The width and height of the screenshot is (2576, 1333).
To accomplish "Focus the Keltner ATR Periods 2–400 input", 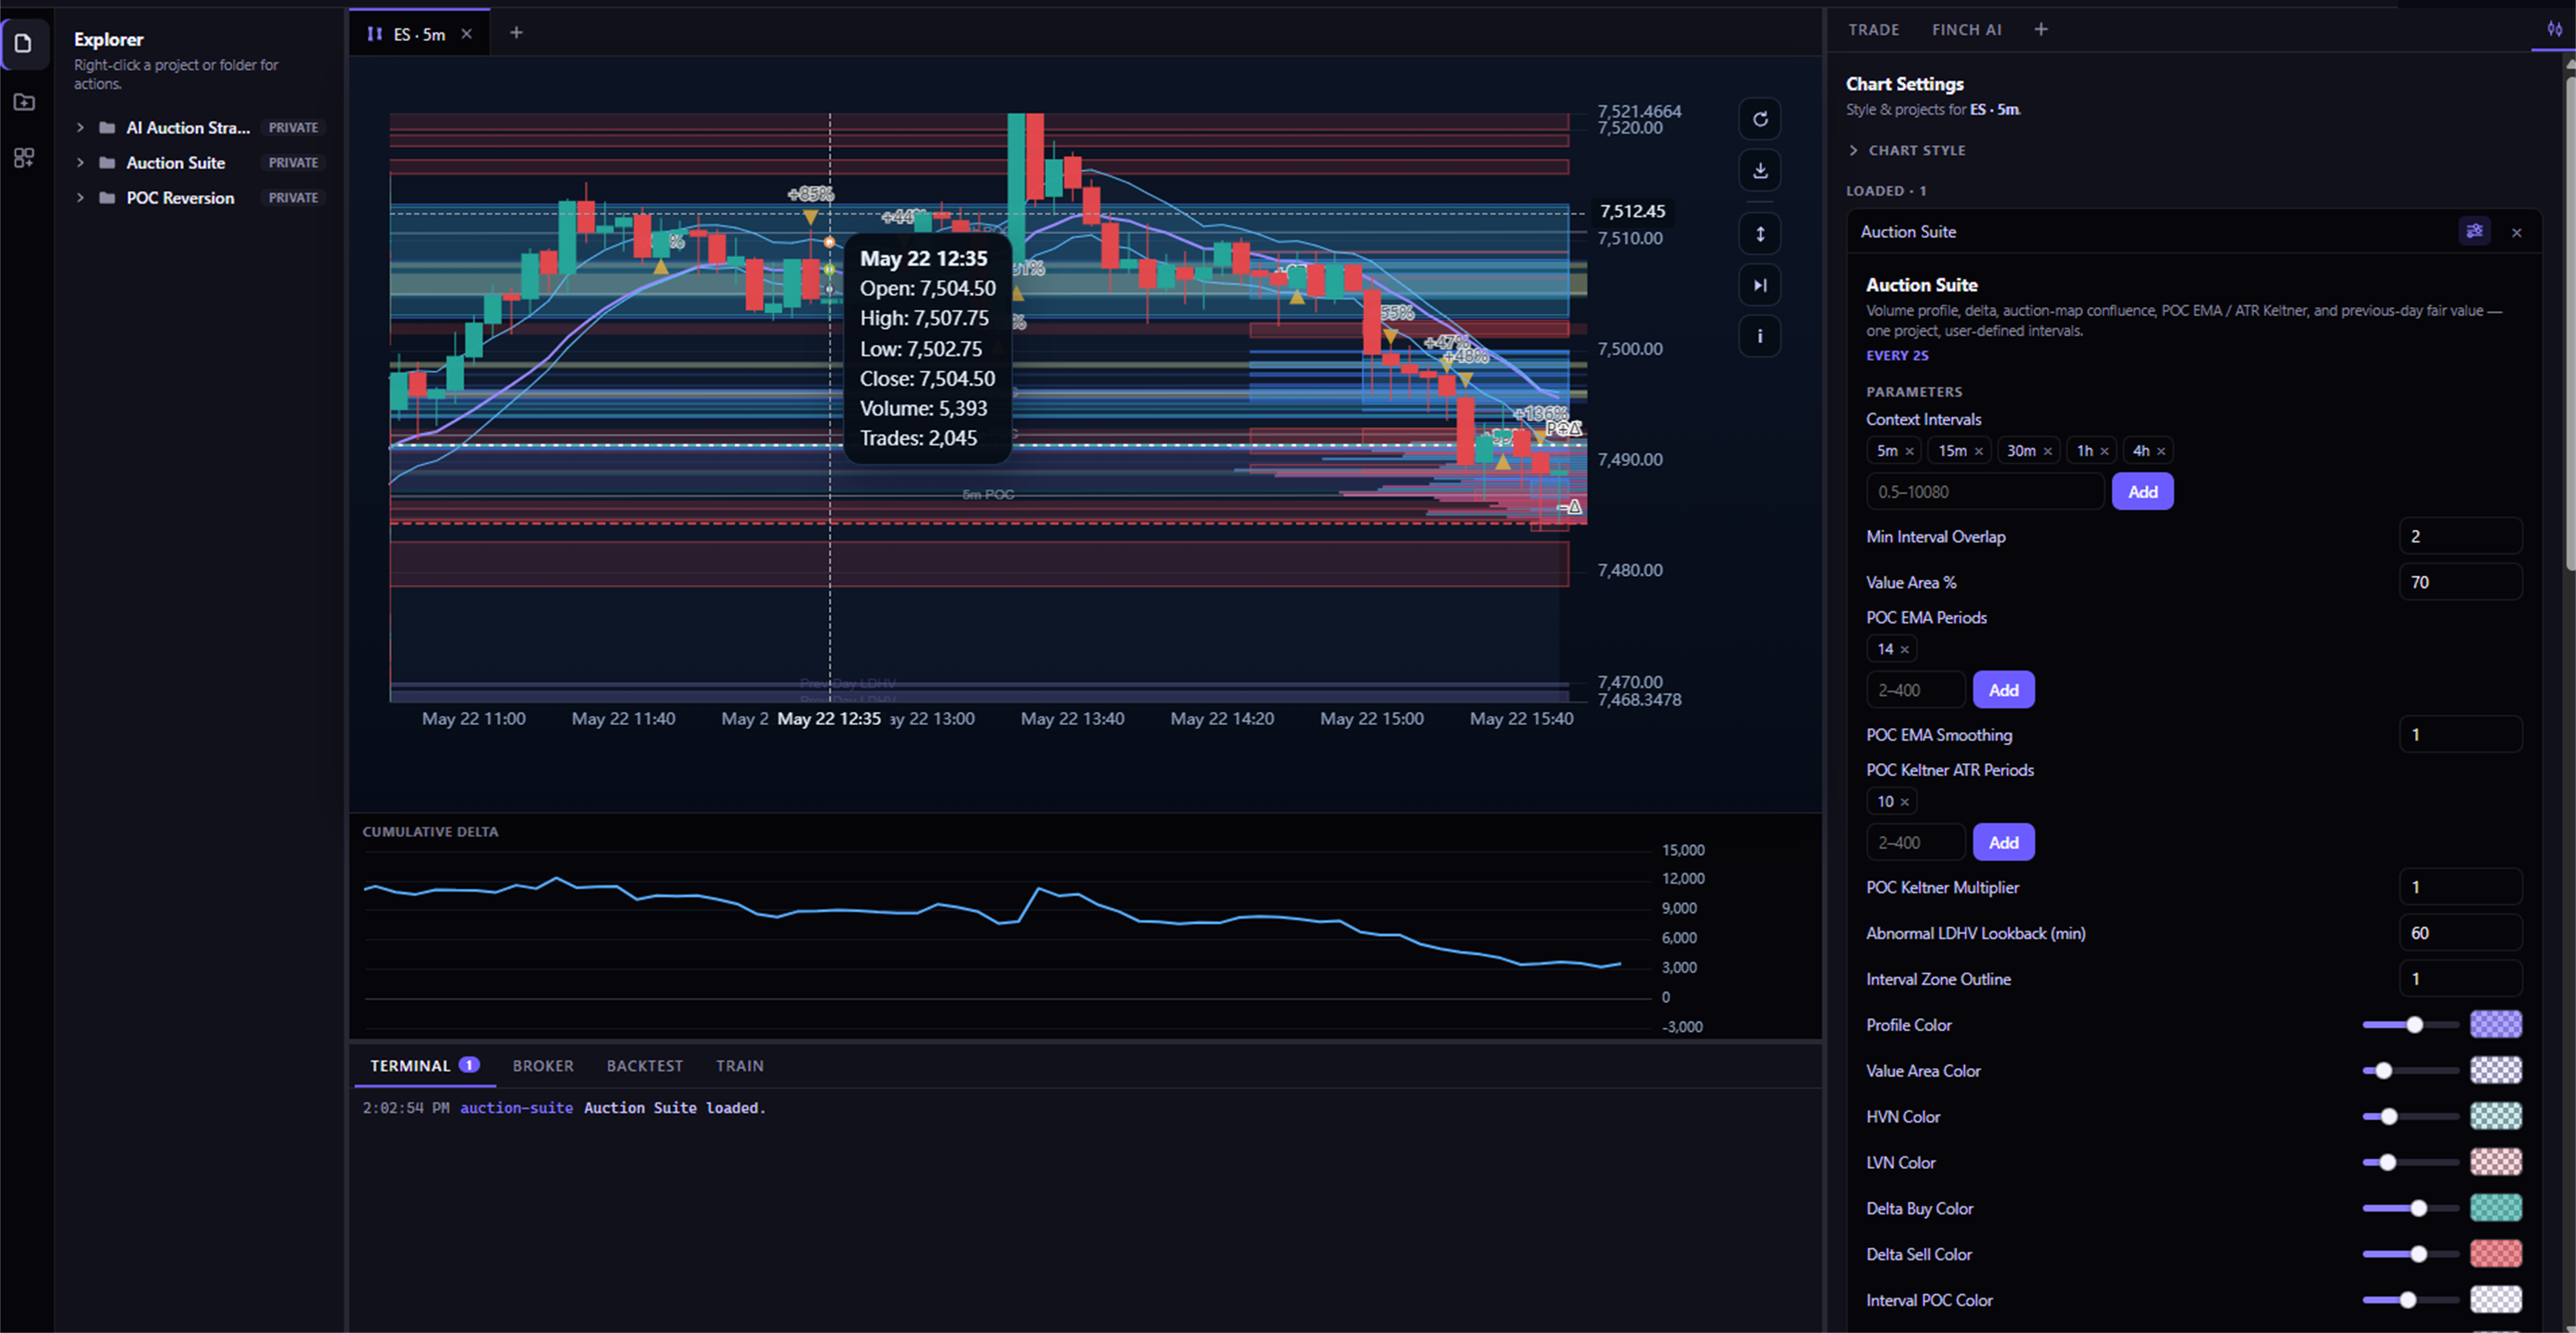I will pyautogui.click(x=1915, y=843).
